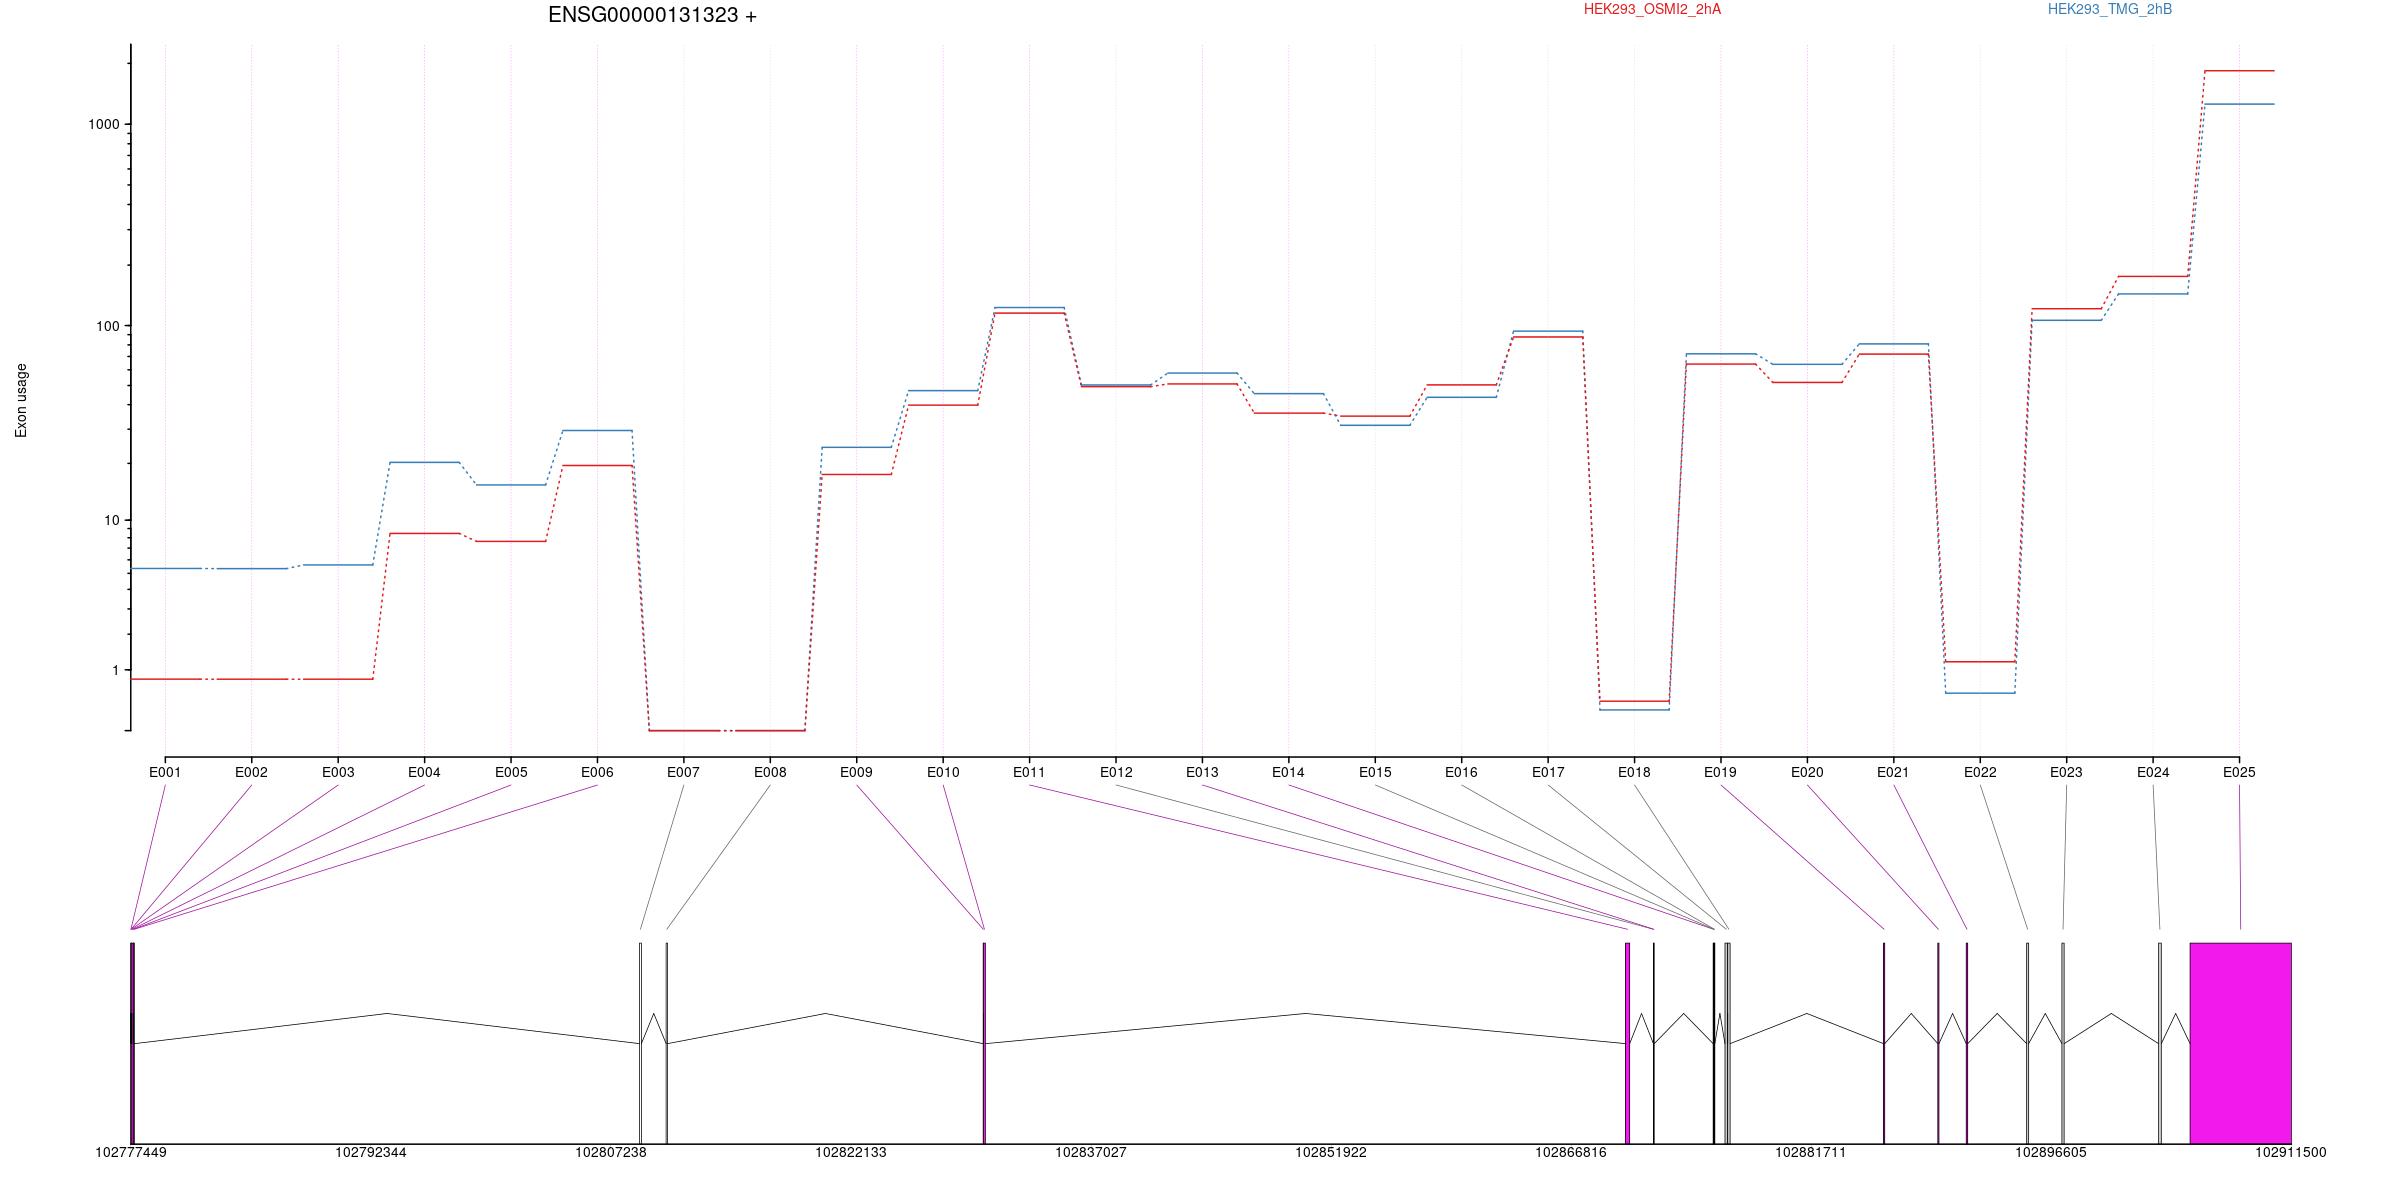Click exon label E005
Screen dimensions: 2400x1200
pyautogui.click(x=511, y=772)
